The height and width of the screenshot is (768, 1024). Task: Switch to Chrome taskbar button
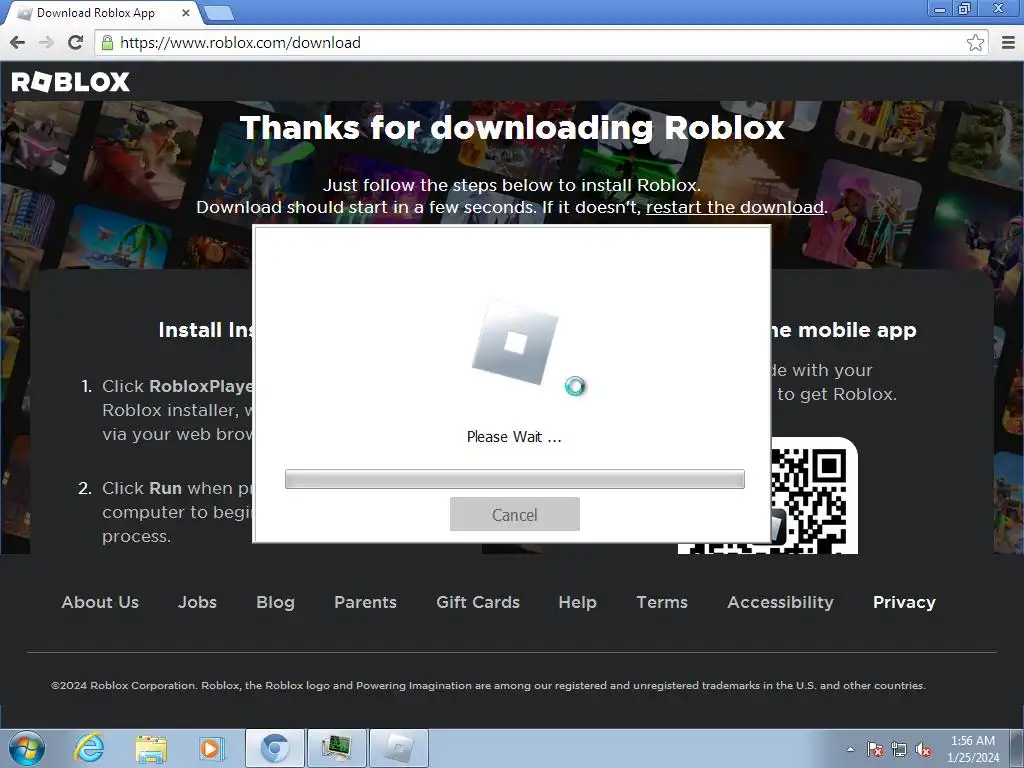click(275, 748)
